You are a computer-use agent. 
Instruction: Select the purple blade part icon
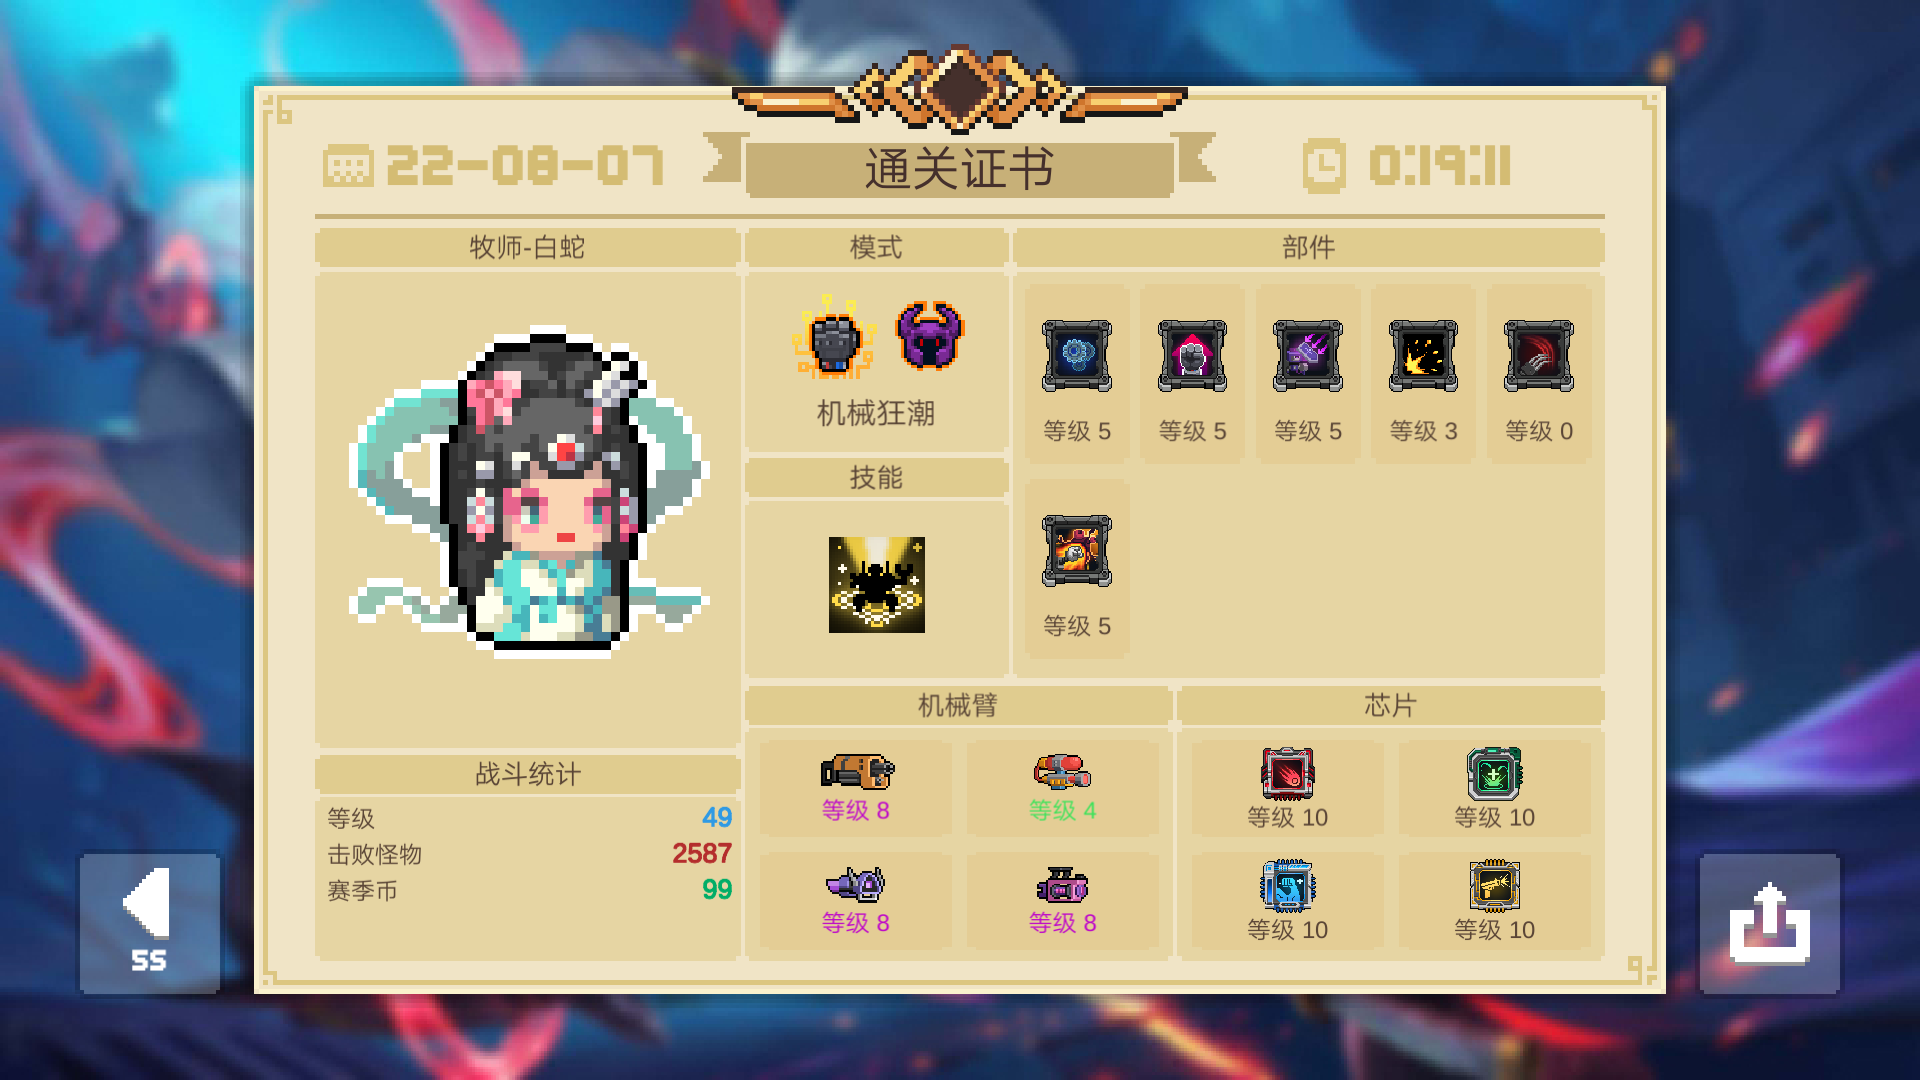[x=1308, y=356]
